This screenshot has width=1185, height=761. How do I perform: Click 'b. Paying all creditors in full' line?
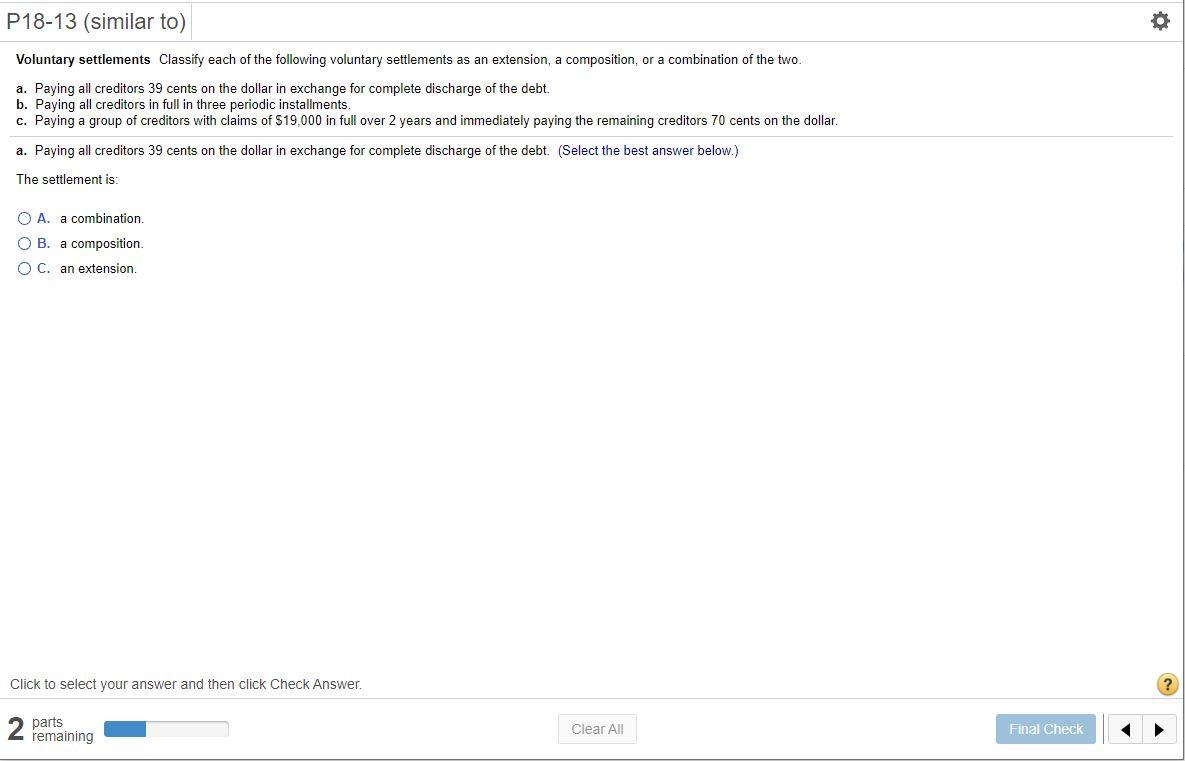point(183,104)
